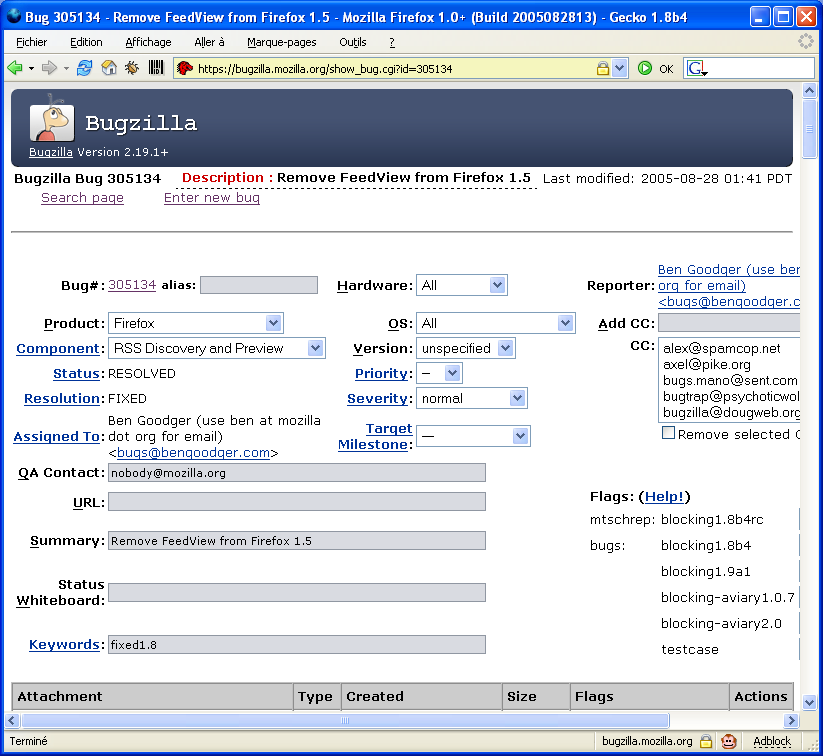
Task: Open the Hardware dropdown
Action: click(x=462, y=285)
